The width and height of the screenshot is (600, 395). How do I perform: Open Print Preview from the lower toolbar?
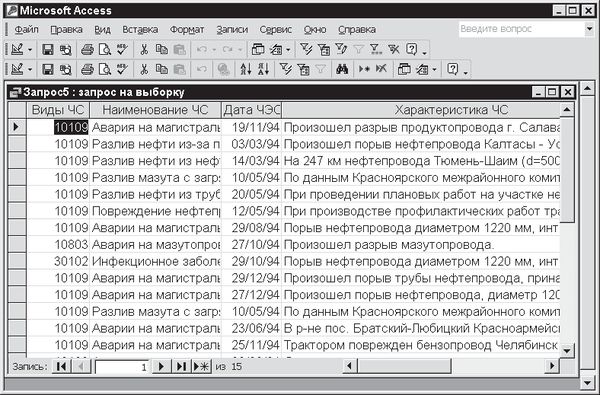[104, 69]
